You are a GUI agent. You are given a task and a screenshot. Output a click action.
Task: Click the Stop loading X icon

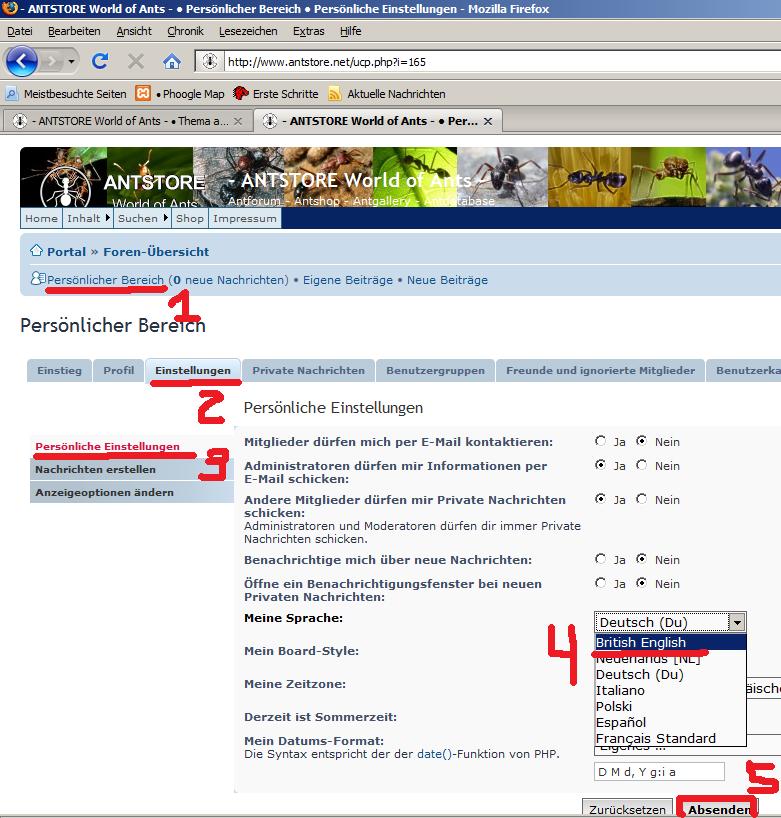tap(136, 61)
